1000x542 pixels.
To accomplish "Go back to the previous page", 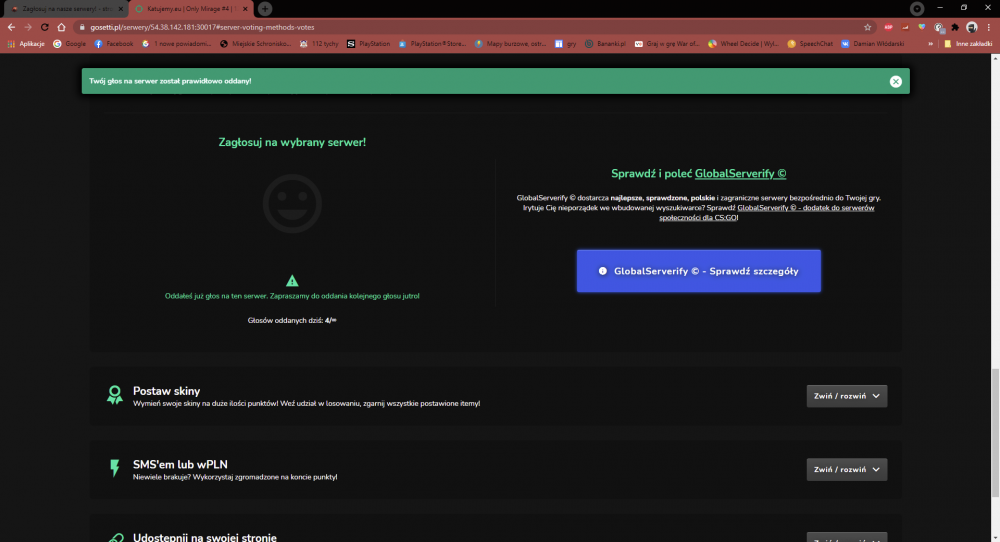I will pos(11,27).
